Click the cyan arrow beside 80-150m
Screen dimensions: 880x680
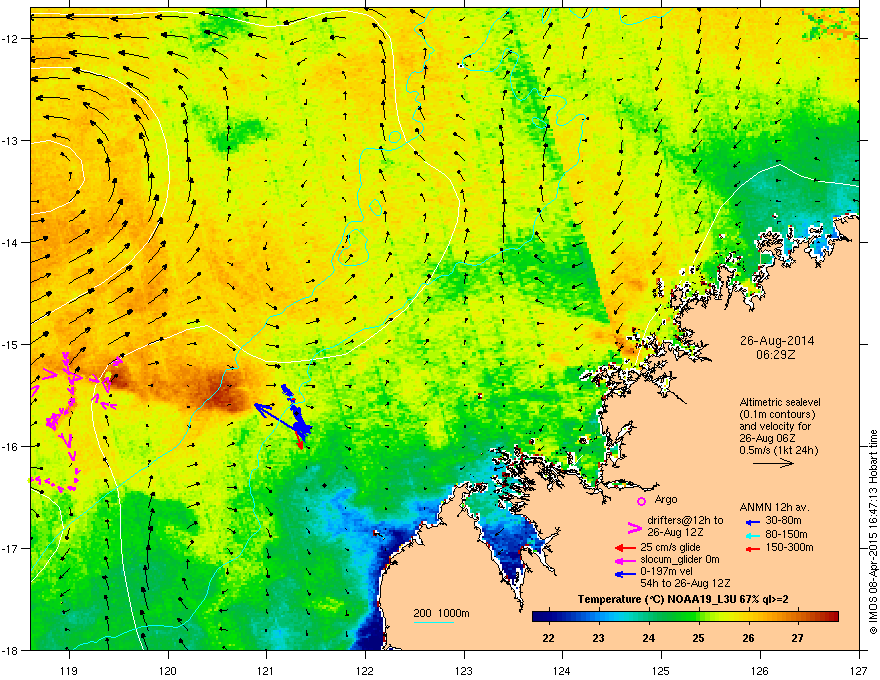coord(753,535)
